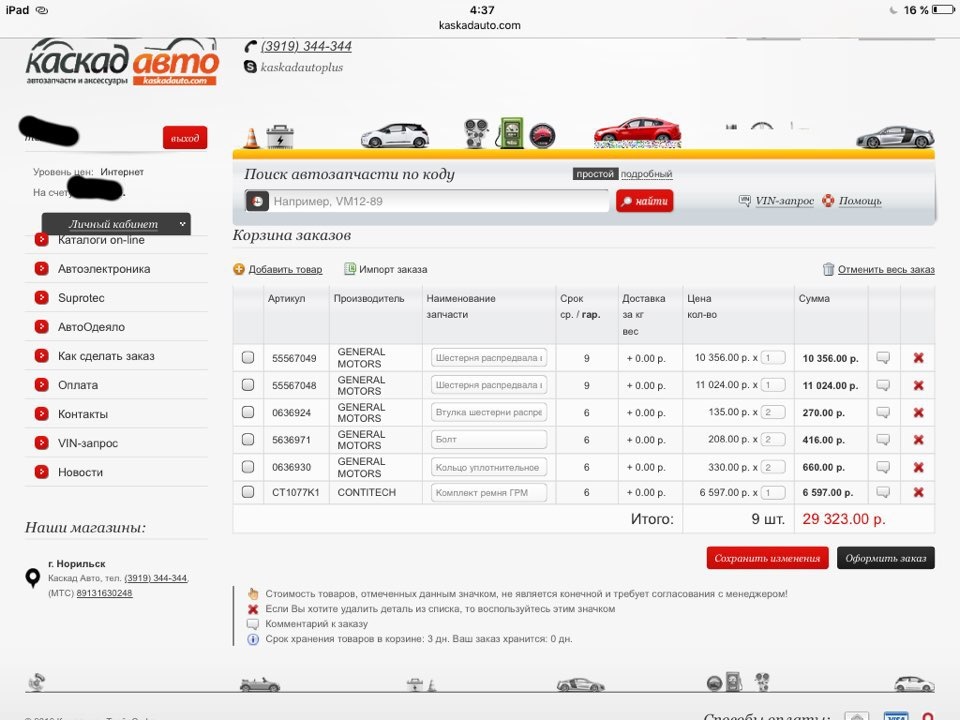Click Сохранить изменения button

767,558
